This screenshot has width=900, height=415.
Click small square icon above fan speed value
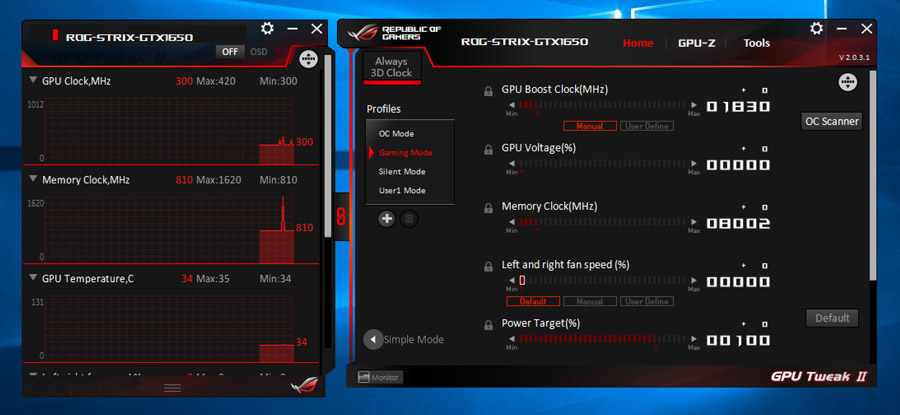[764, 266]
